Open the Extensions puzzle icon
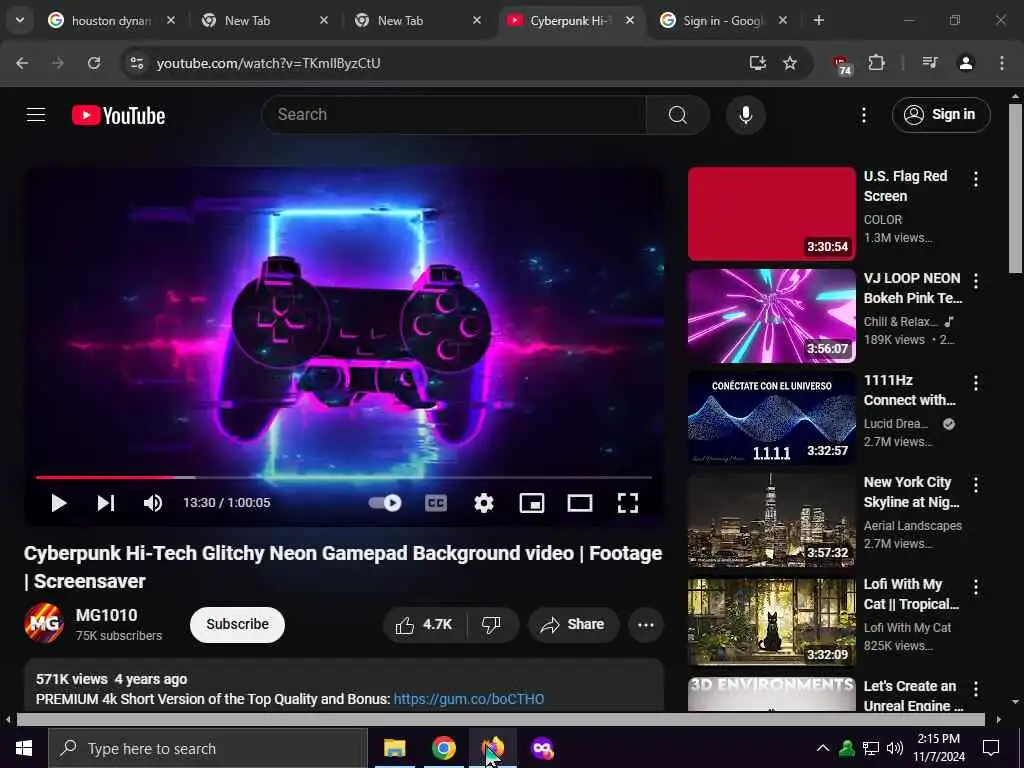Screen dimensions: 1024x768 [876, 63]
